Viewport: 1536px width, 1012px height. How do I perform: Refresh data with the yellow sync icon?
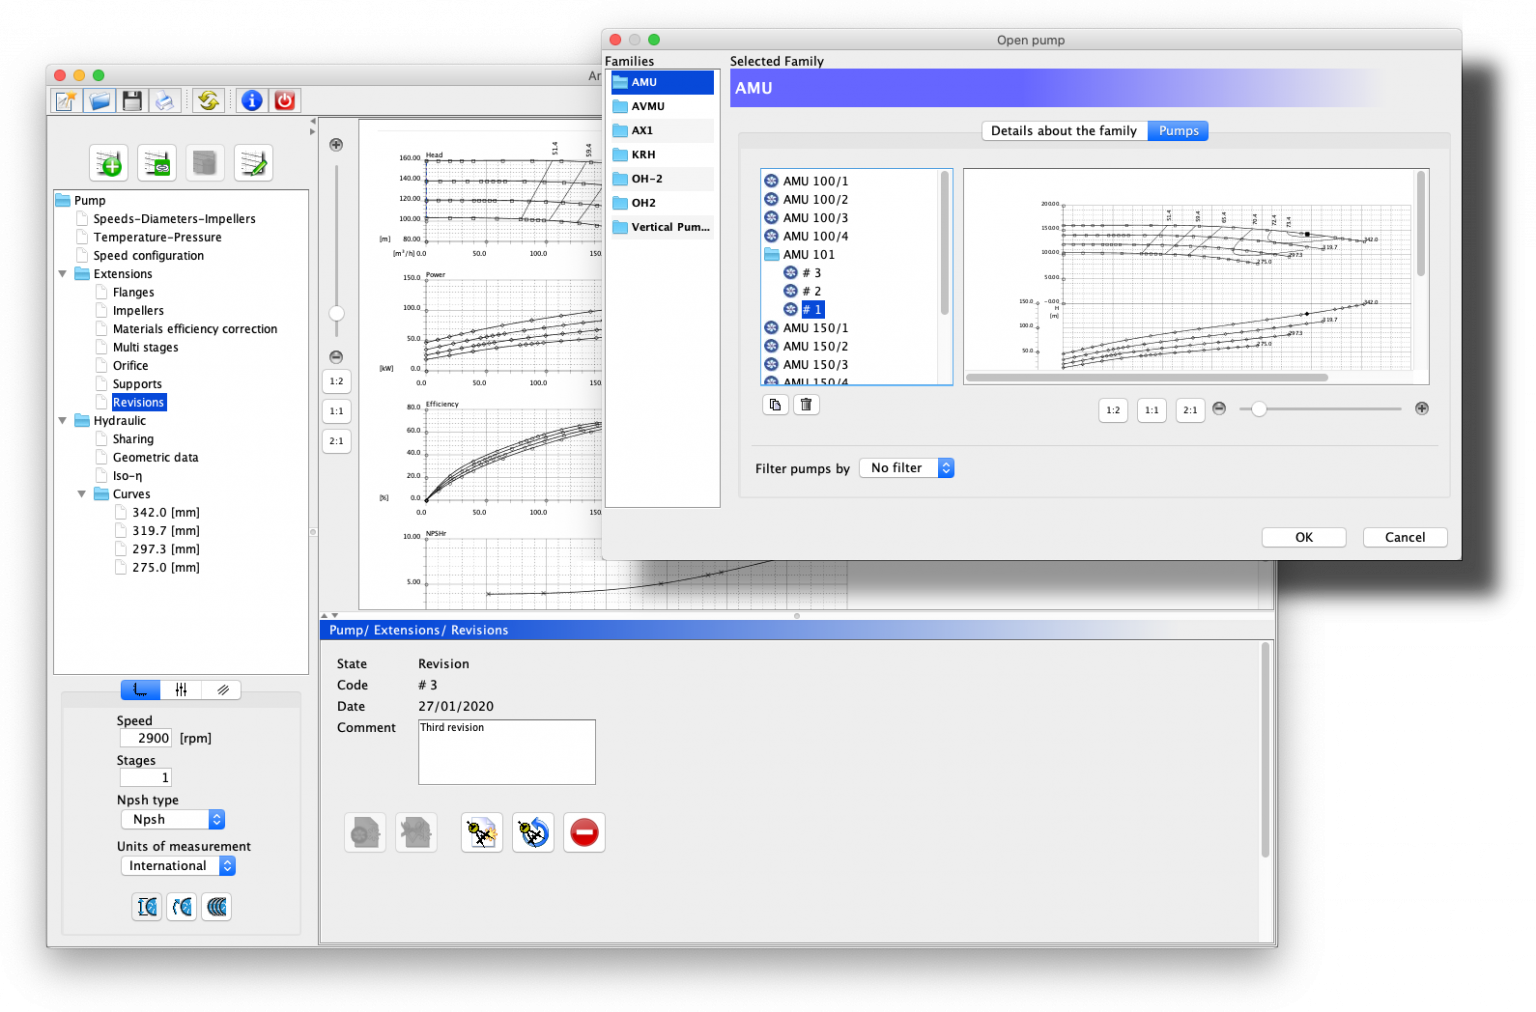[x=208, y=100]
